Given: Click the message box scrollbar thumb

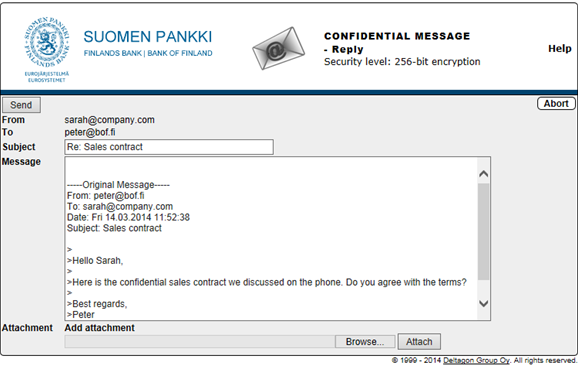Looking at the screenshot, I should point(484,232).
